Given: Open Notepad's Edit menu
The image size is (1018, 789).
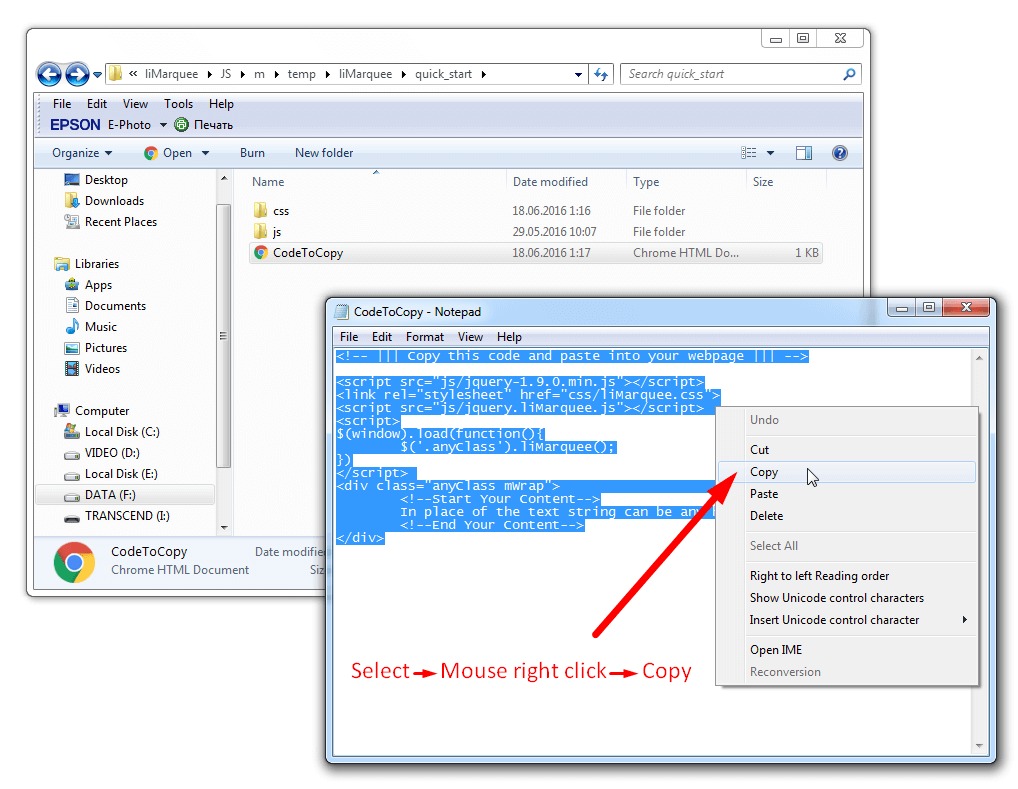Looking at the screenshot, I should (x=382, y=337).
